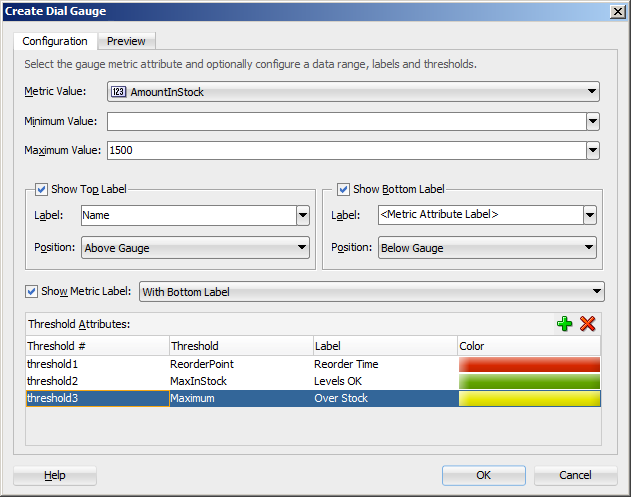
Task: Click the top Label field containing Name
Action: tap(189, 215)
